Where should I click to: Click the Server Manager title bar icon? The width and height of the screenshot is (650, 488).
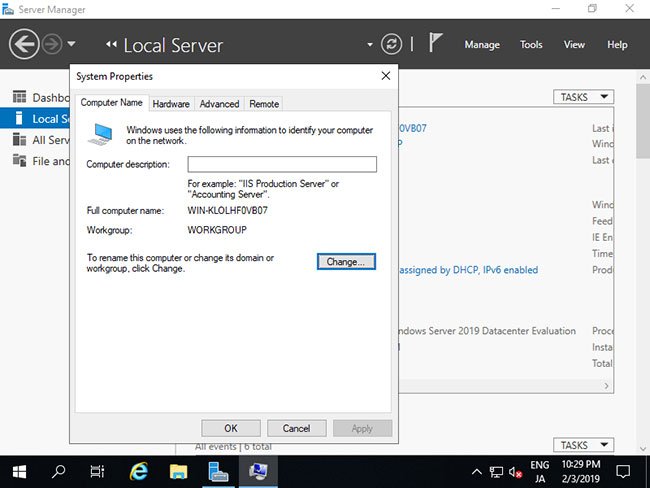pos(8,9)
